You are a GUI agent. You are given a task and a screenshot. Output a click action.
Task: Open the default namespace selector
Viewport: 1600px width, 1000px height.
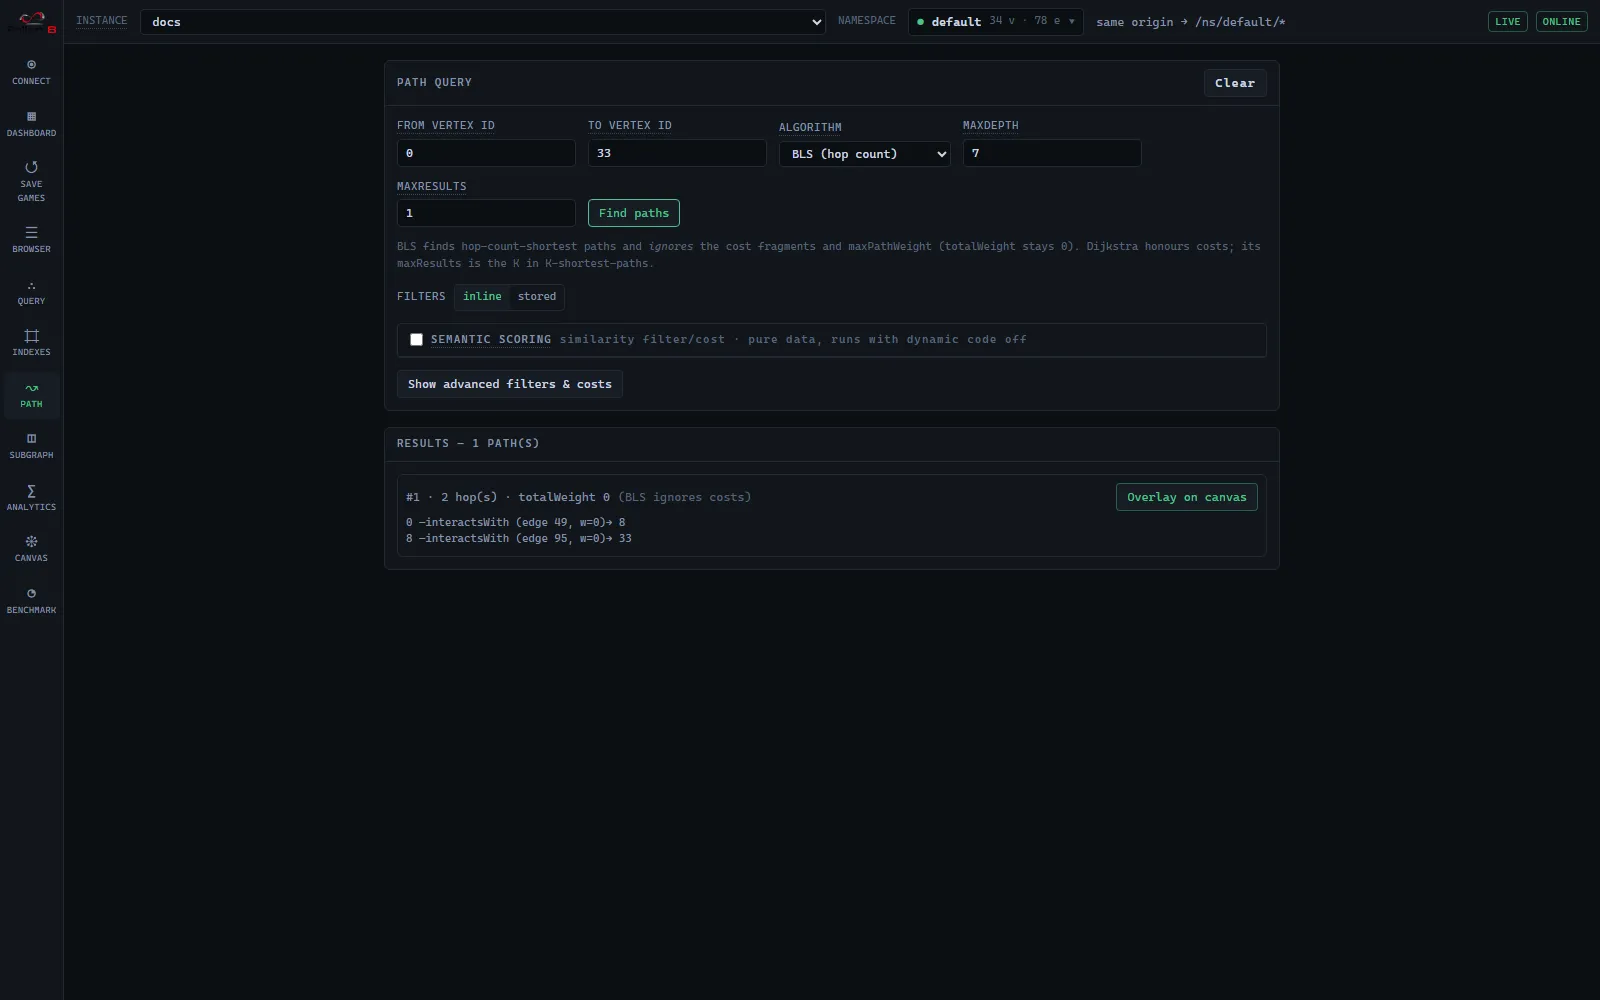click(995, 22)
